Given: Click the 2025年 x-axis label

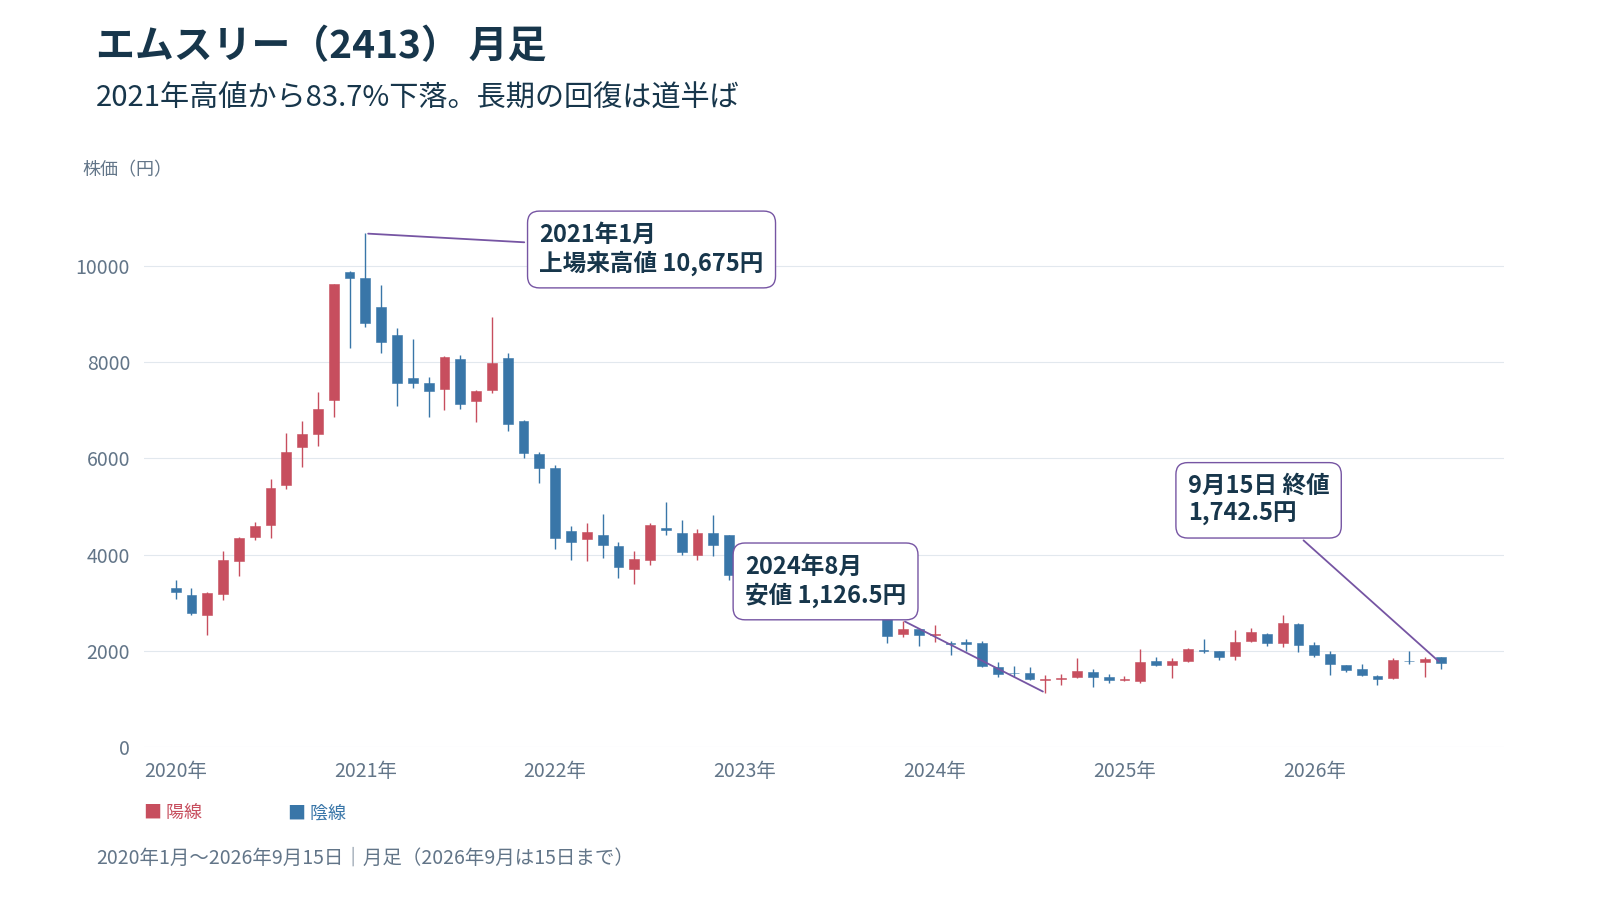Looking at the screenshot, I should point(1124,770).
